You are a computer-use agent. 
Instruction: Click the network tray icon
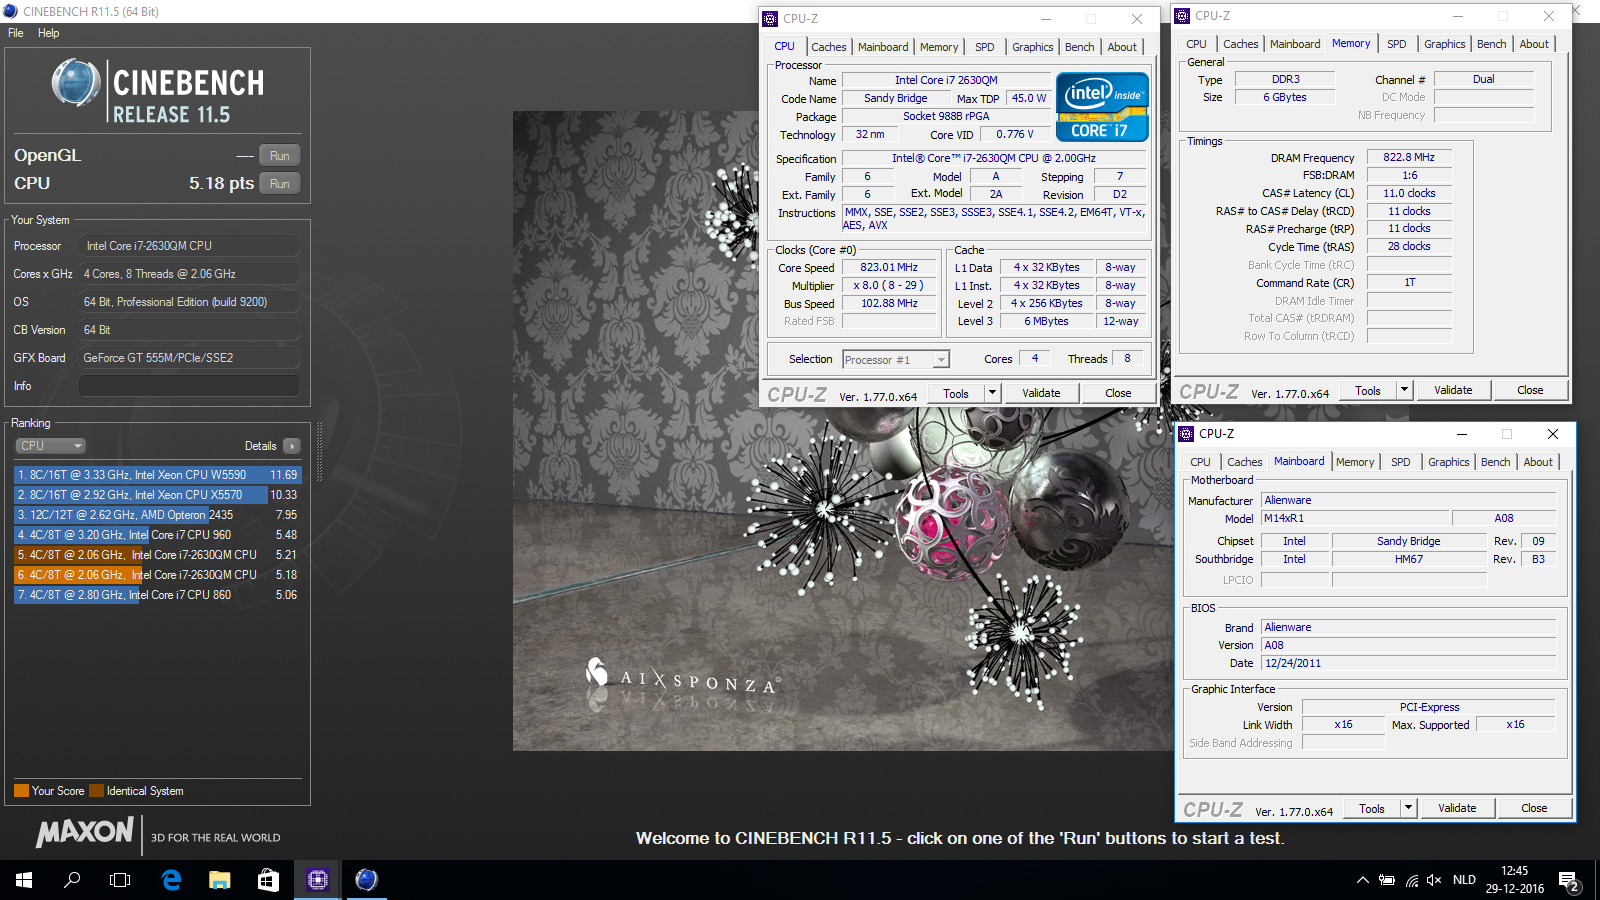pyautogui.click(x=1411, y=880)
